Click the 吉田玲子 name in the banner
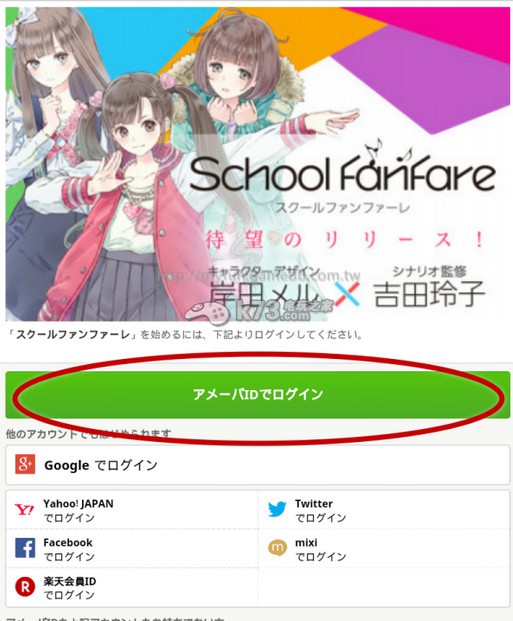This screenshot has height=621, width=513. pos(429,294)
